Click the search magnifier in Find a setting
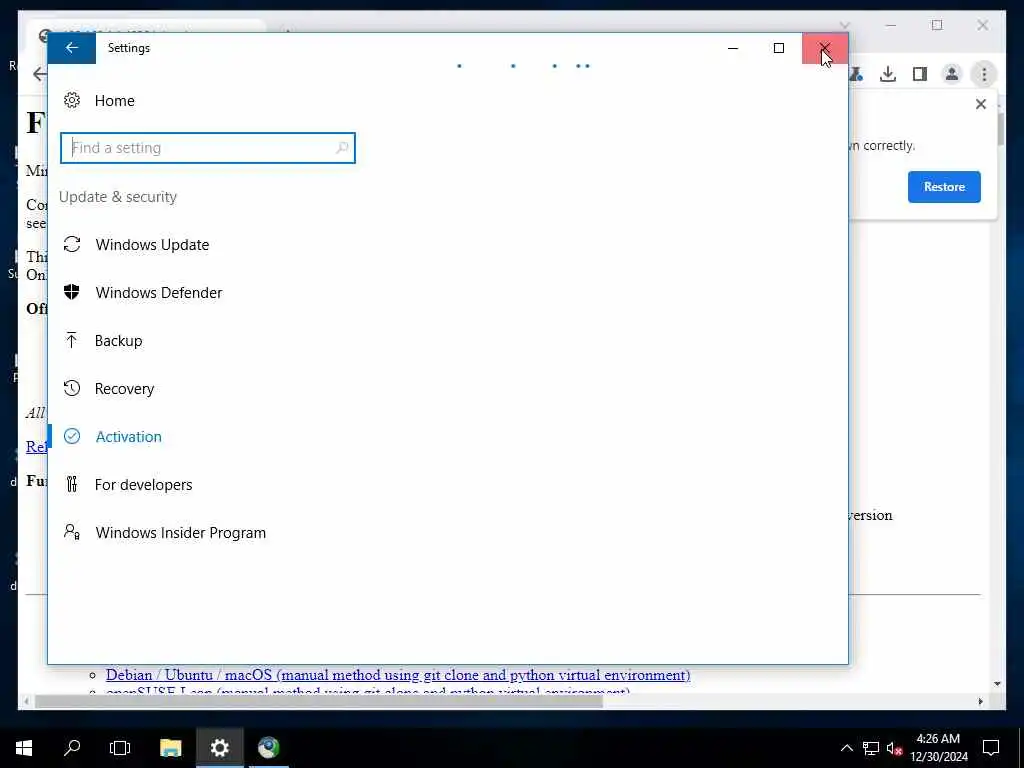The height and width of the screenshot is (768, 1024). point(342,148)
